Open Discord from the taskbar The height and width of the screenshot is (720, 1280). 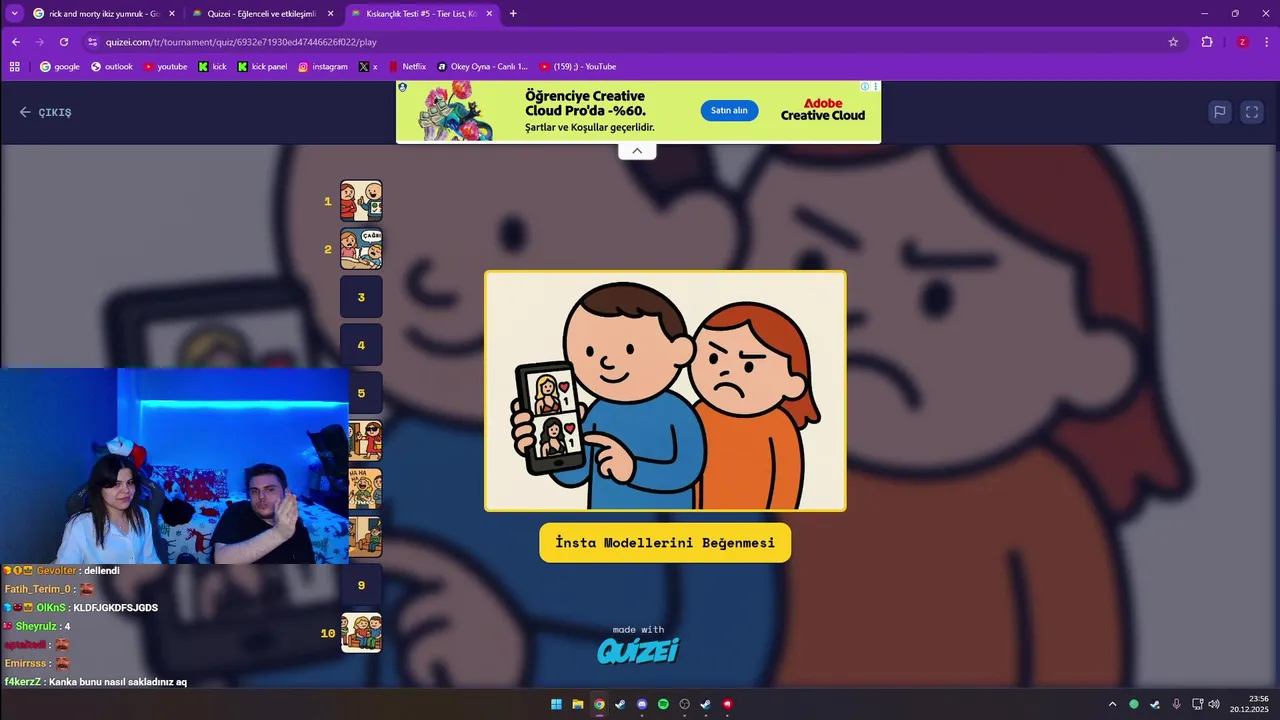click(x=642, y=704)
